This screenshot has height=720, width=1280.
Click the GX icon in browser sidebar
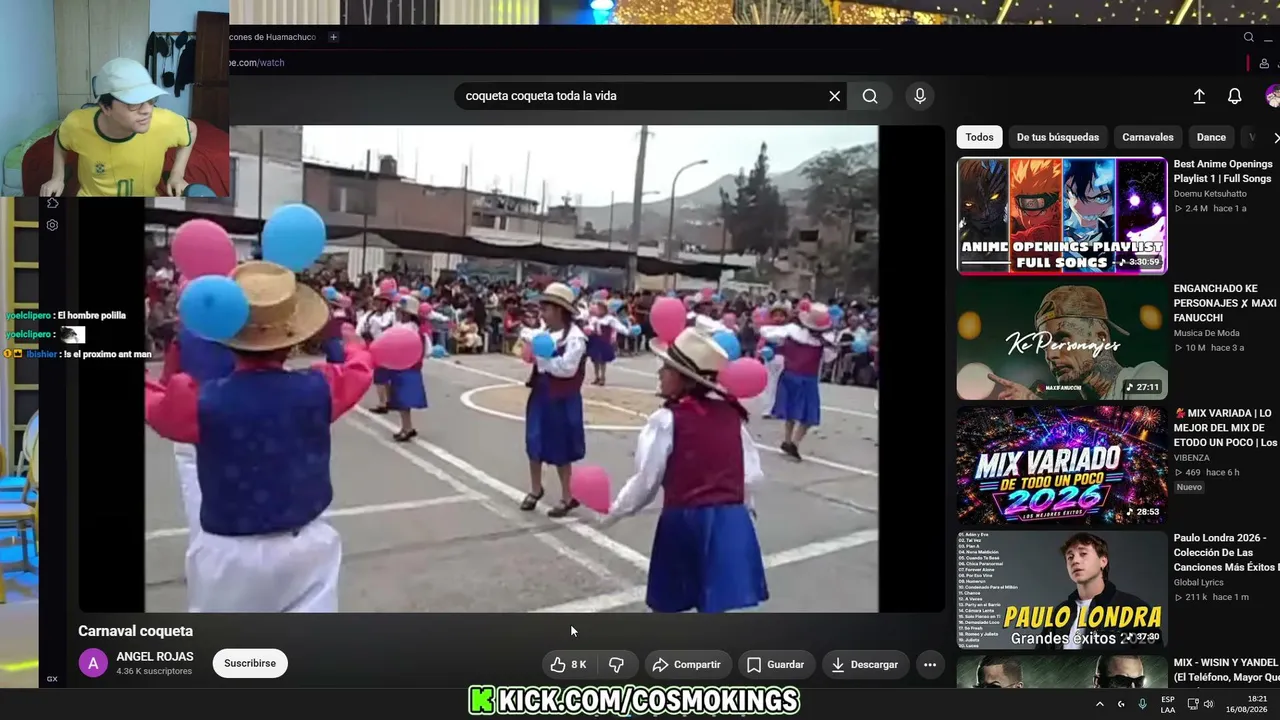52,679
